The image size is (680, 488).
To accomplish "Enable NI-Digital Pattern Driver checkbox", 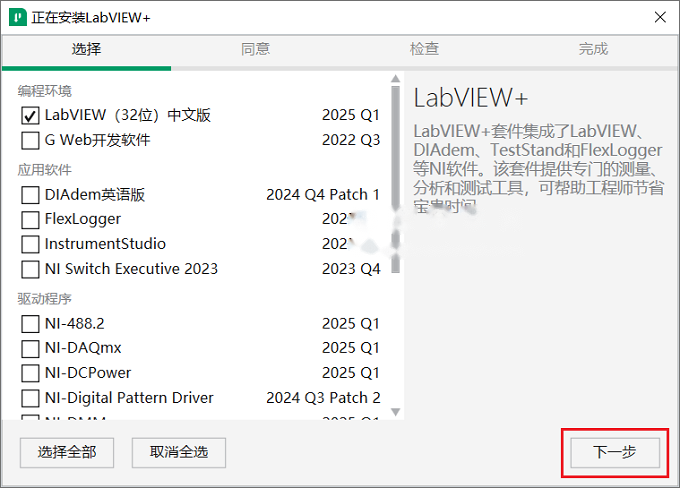I will click(30, 398).
